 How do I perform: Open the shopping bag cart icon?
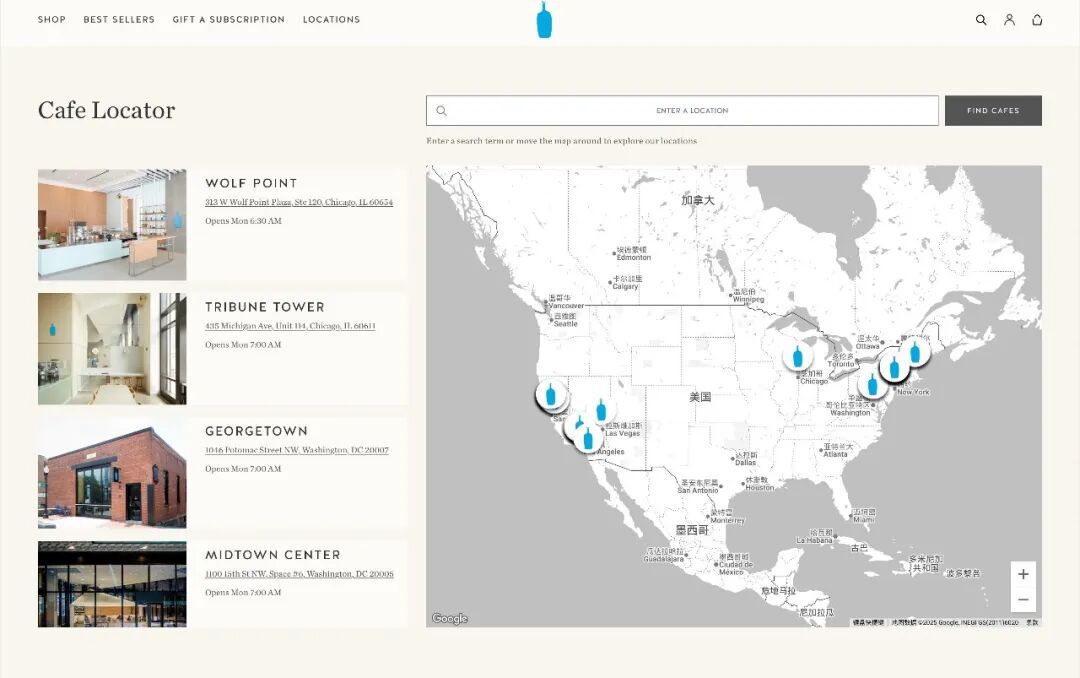pos(1037,20)
